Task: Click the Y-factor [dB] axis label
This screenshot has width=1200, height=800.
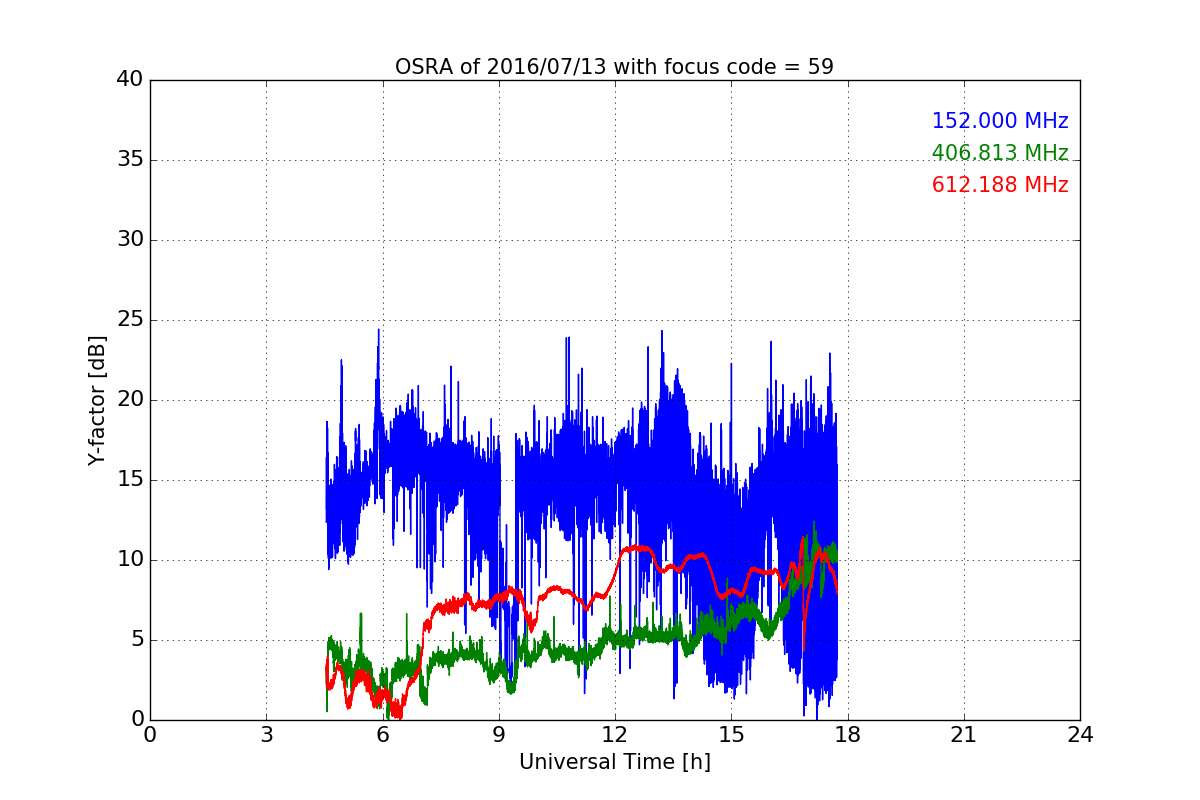Action: click(x=96, y=400)
